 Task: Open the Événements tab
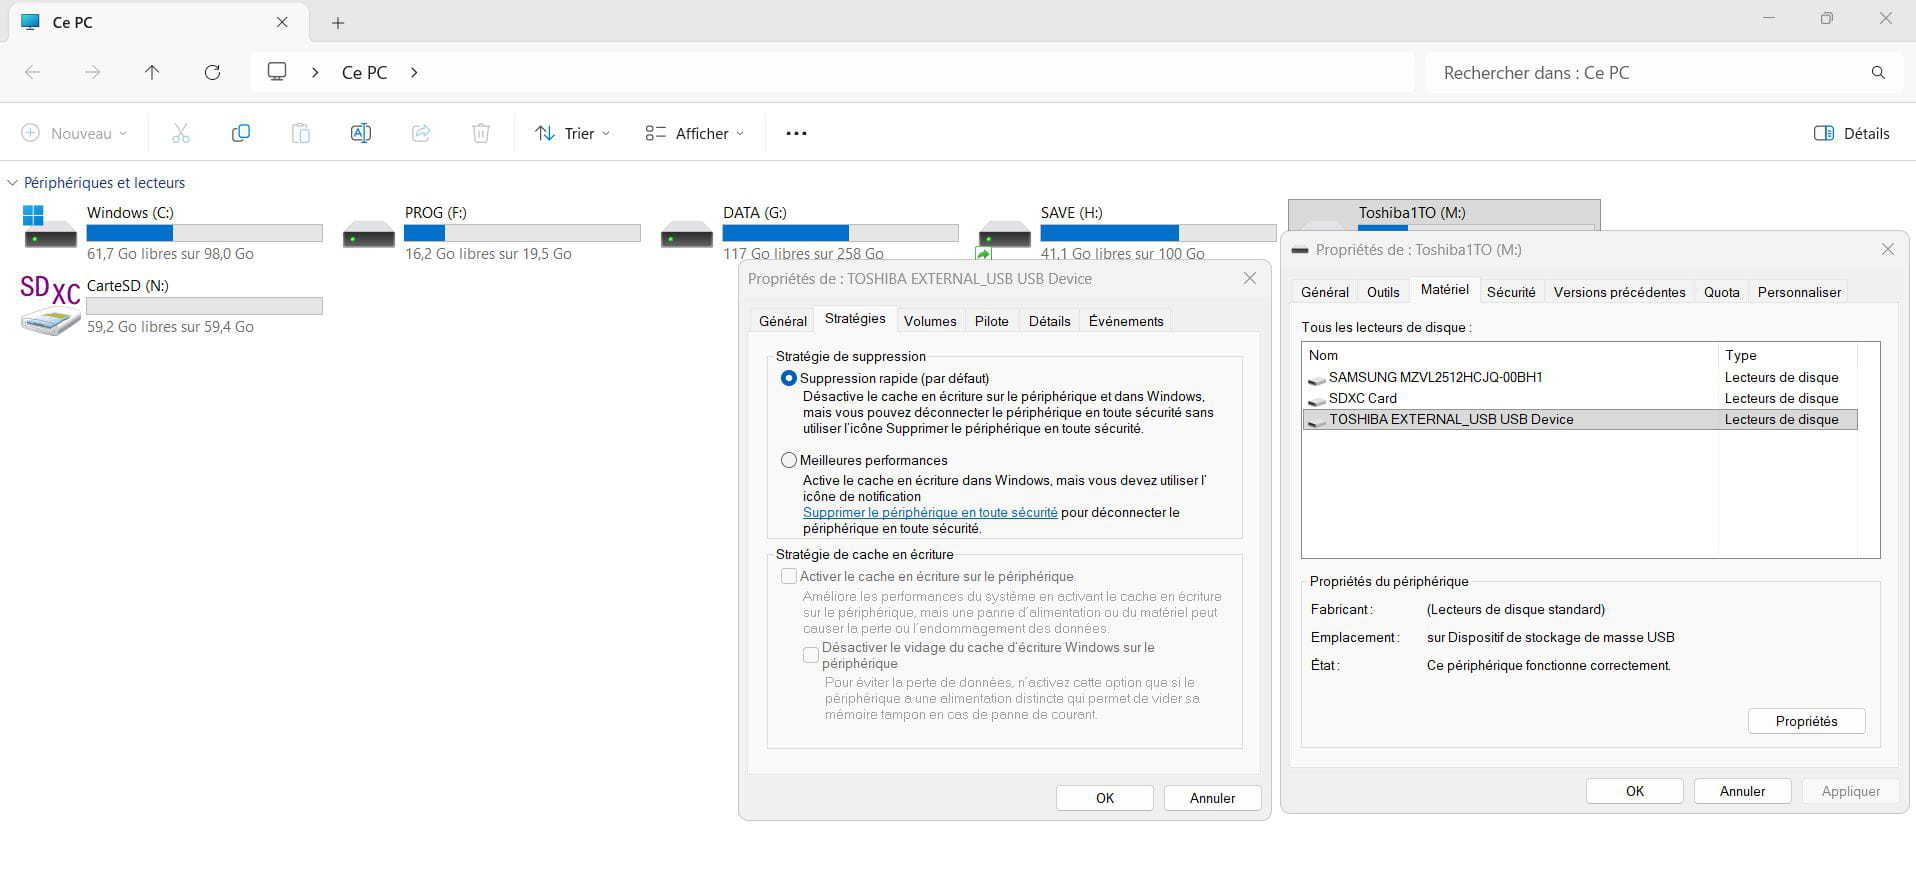pyautogui.click(x=1126, y=321)
